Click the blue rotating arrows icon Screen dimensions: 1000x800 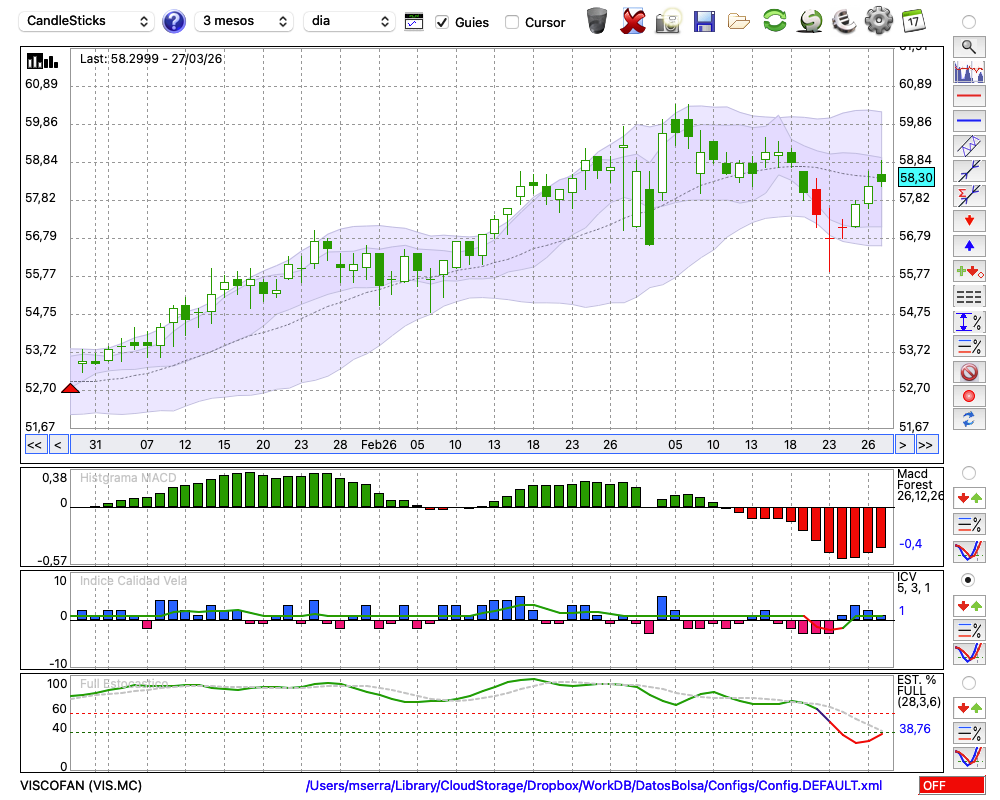pos(969,420)
